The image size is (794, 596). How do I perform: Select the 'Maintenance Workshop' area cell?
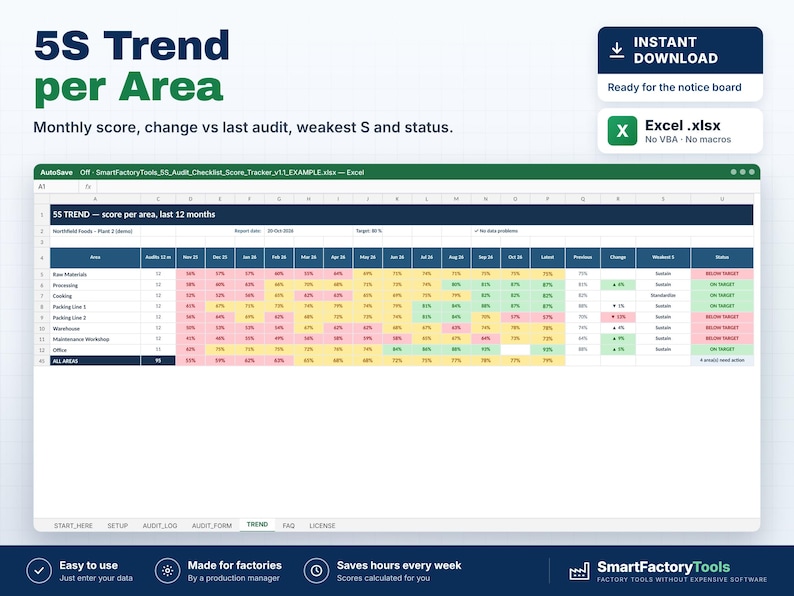[x=95, y=339]
